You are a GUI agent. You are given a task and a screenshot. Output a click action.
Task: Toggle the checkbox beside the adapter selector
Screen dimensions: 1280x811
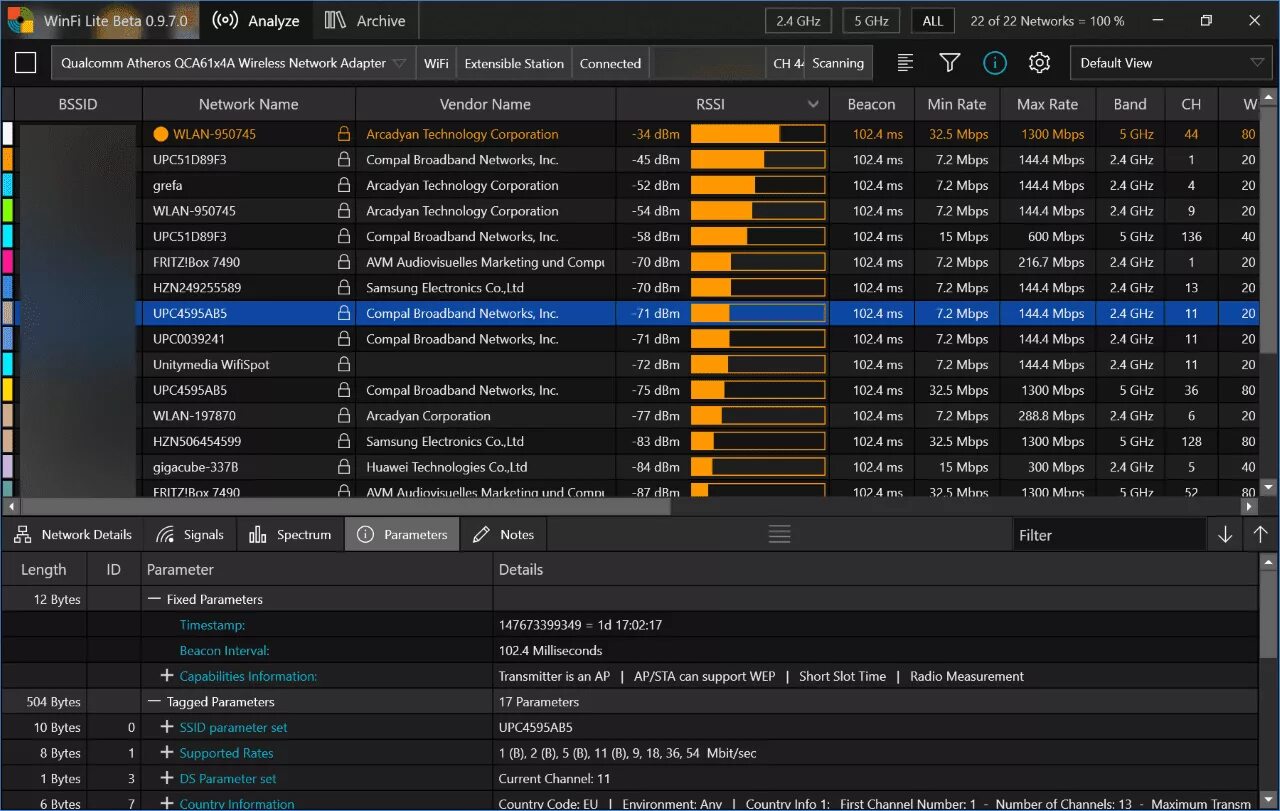[x=26, y=63]
